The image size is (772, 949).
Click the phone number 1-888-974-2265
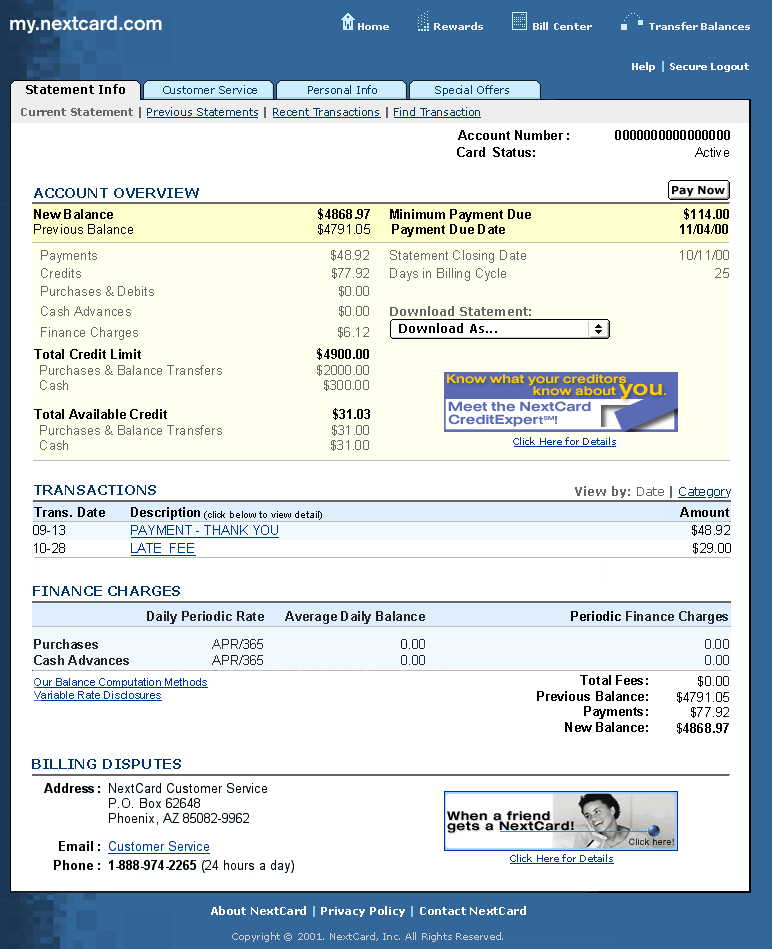click(x=152, y=865)
